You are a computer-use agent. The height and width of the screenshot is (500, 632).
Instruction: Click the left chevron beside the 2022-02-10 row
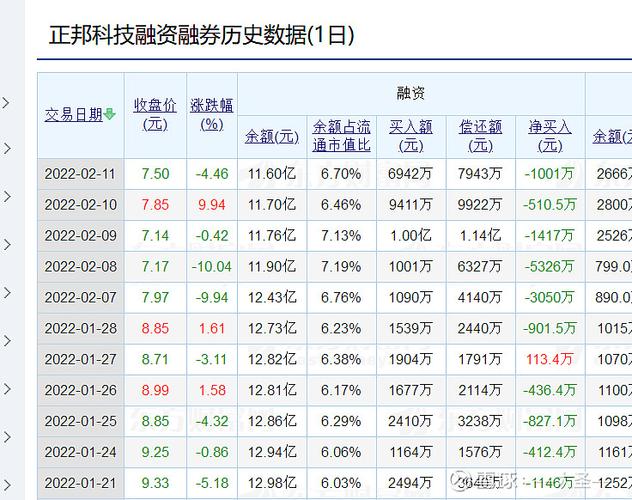click(x=6, y=197)
